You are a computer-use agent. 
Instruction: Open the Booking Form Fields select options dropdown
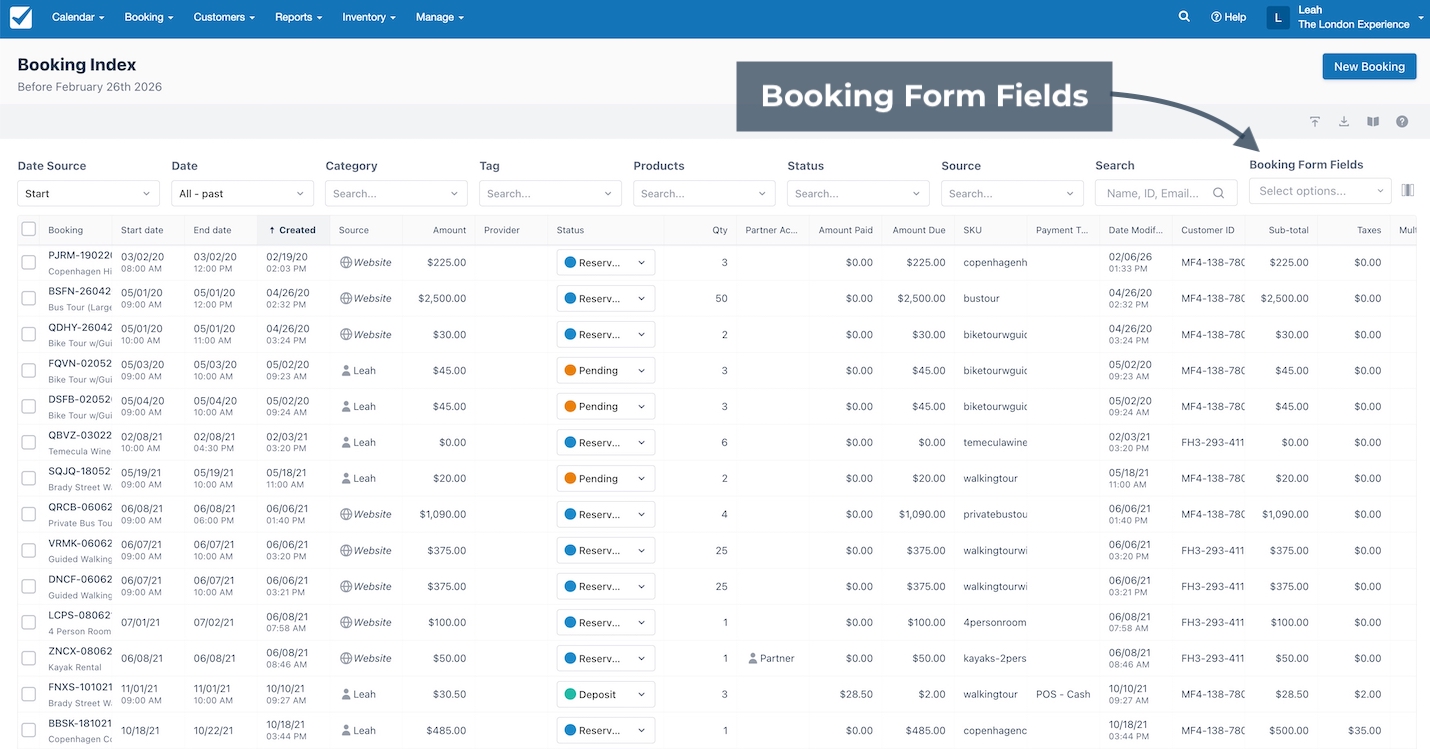pyautogui.click(x=1320, y=190)
